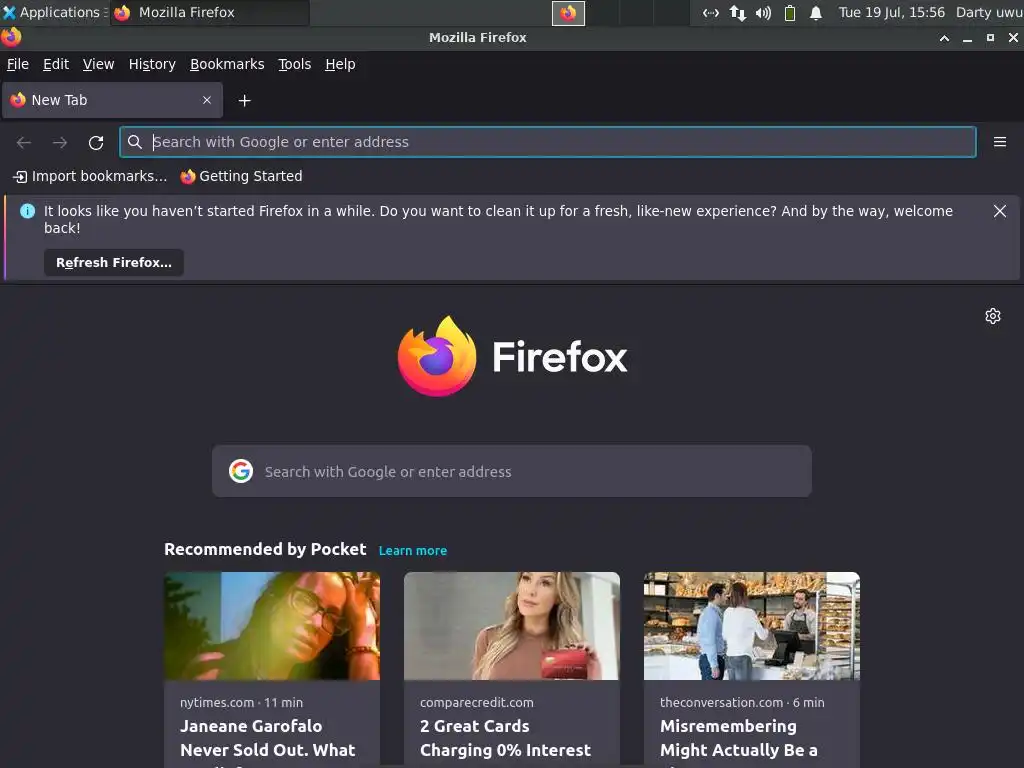Go back using the back arrow
Screen dimensions: 1024x768
[24, 142]
